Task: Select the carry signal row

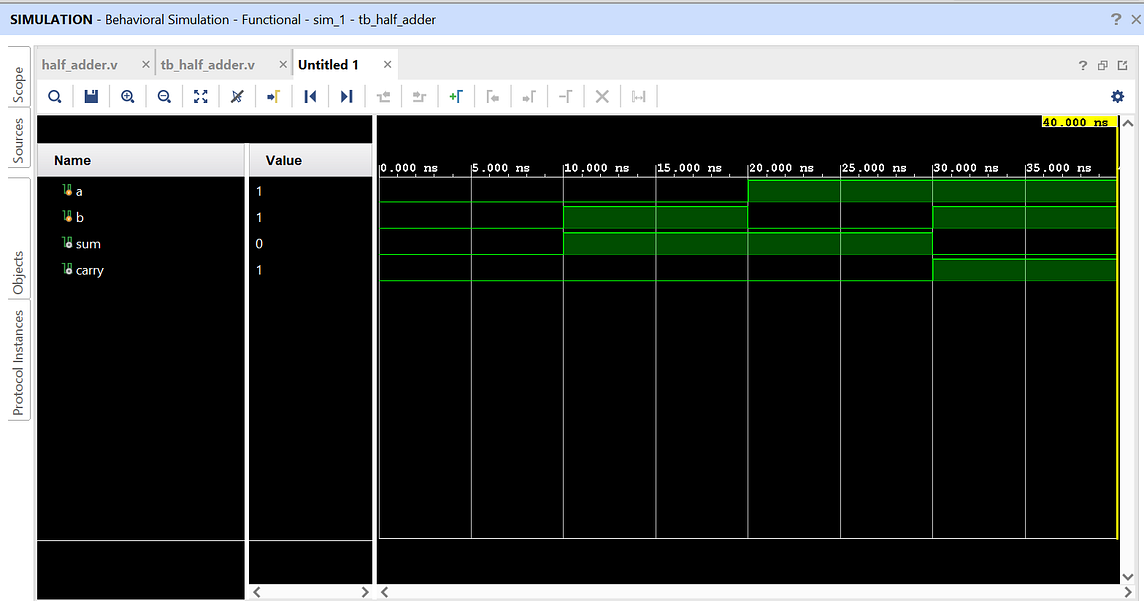Action: 91,269
